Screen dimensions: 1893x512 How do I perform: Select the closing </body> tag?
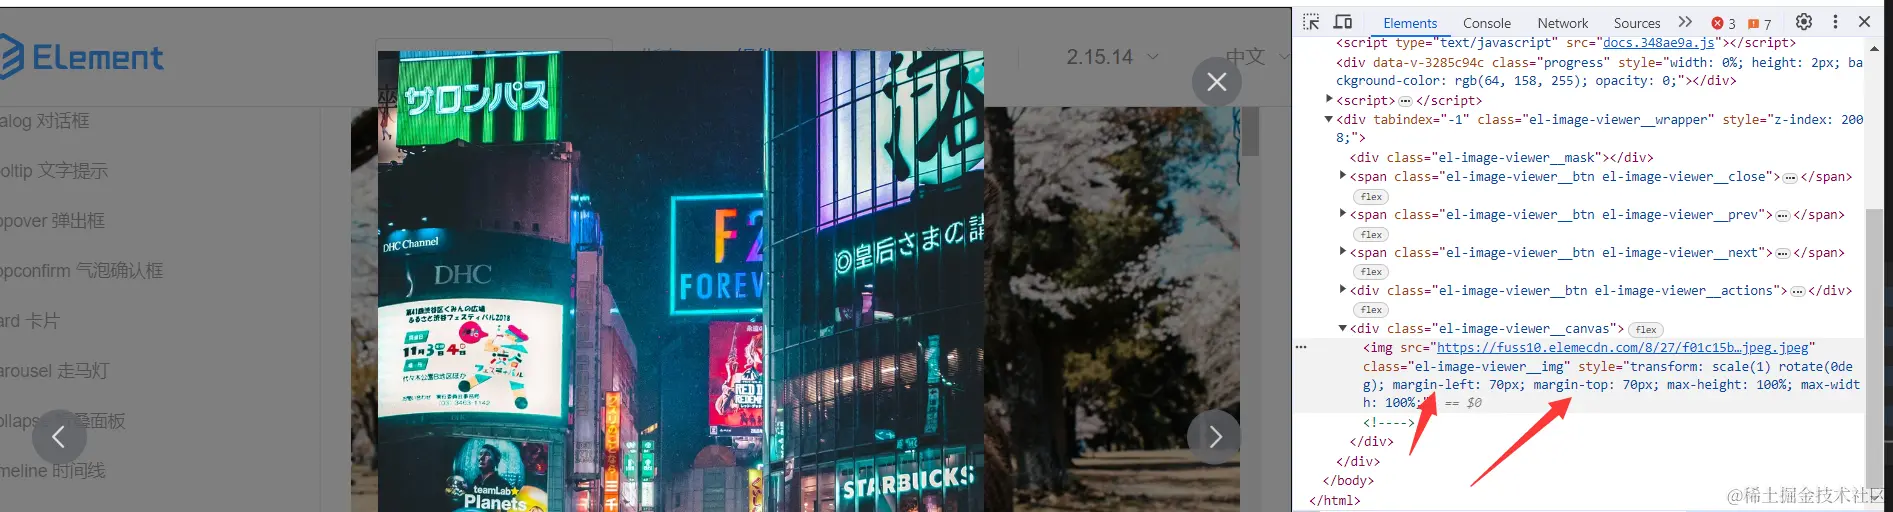click(1348, 480)
